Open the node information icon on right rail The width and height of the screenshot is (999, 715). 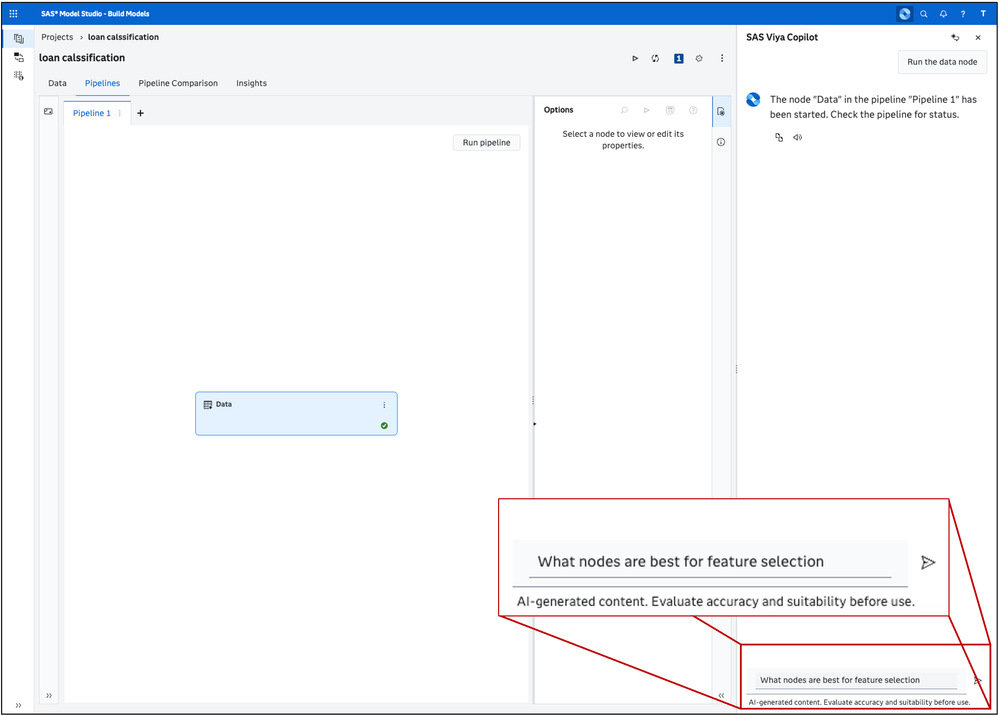point(721,142)
